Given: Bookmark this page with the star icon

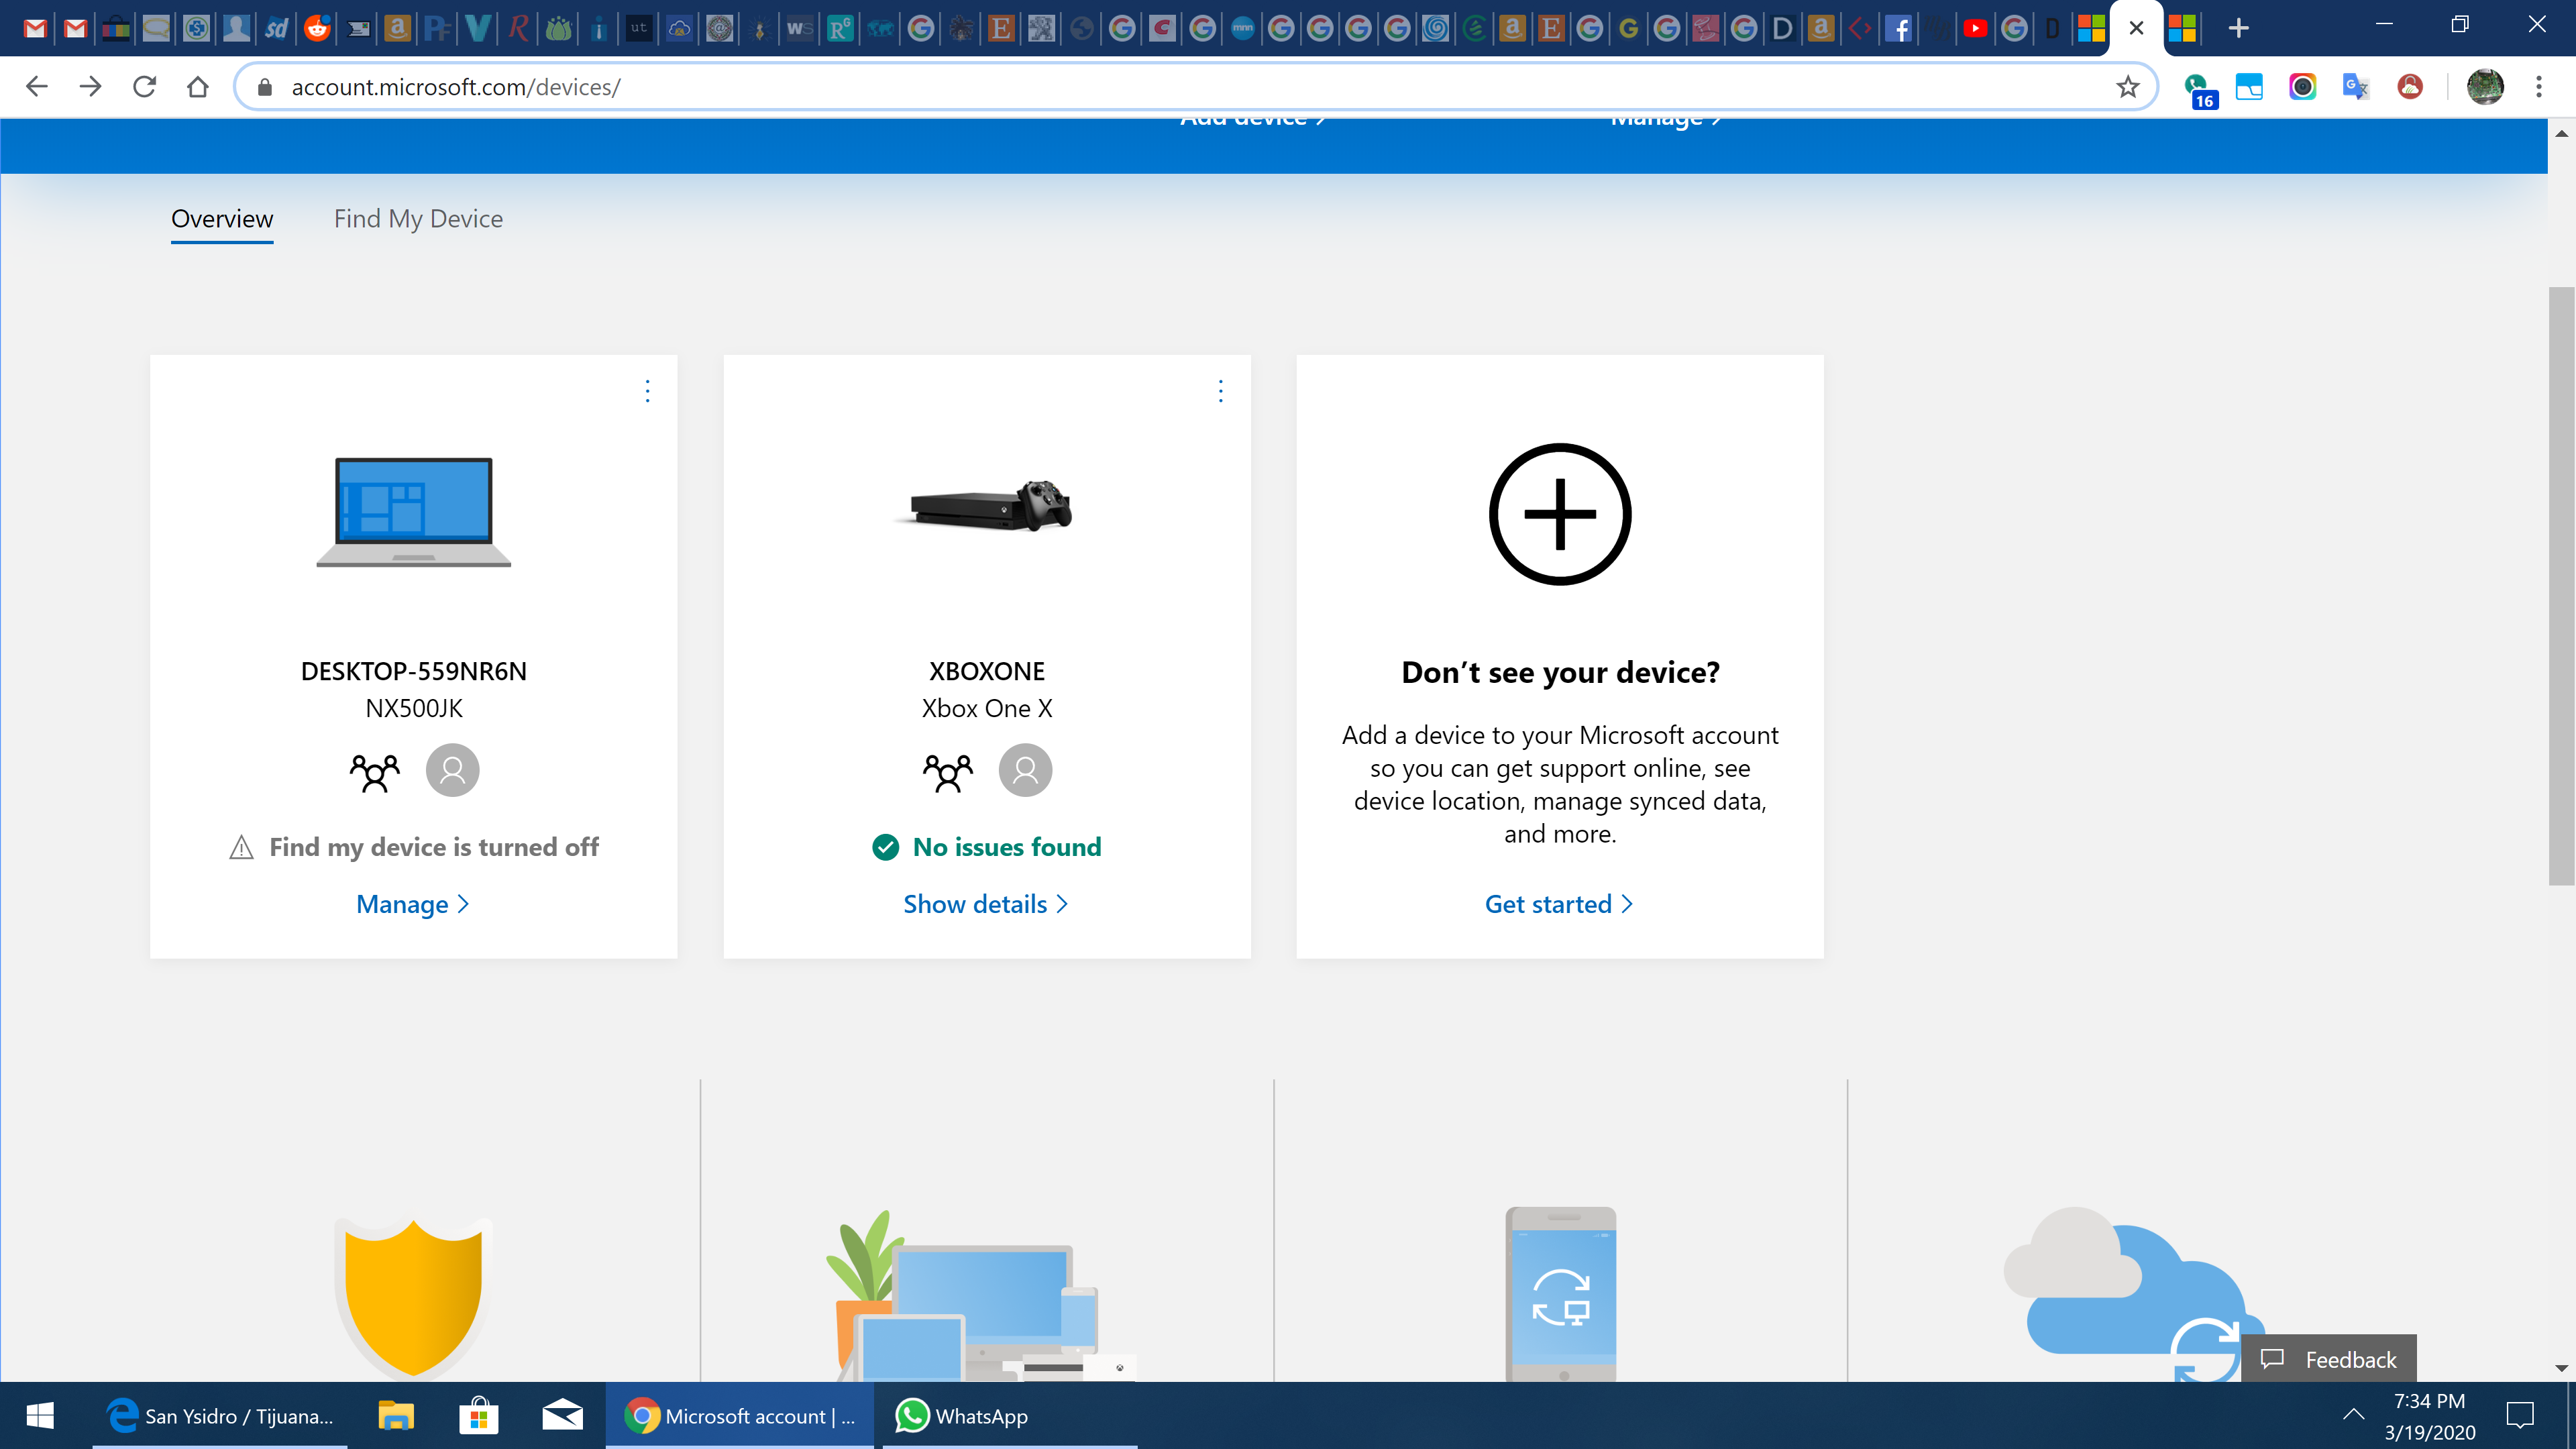Looking at the screenshot, I should click(x=2127, y=87).
